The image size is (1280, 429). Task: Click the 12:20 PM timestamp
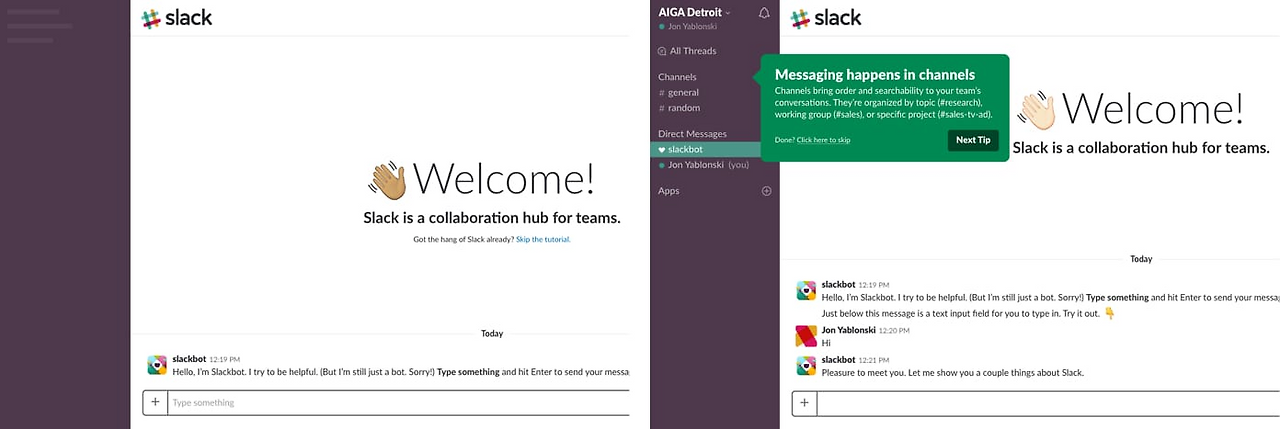896,330
